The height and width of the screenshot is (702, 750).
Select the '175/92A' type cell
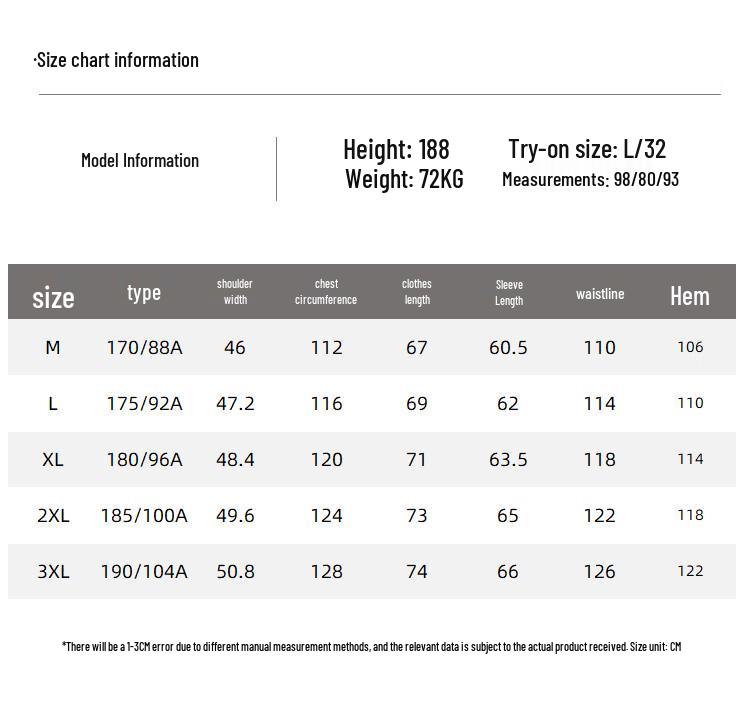pos(144,403)
